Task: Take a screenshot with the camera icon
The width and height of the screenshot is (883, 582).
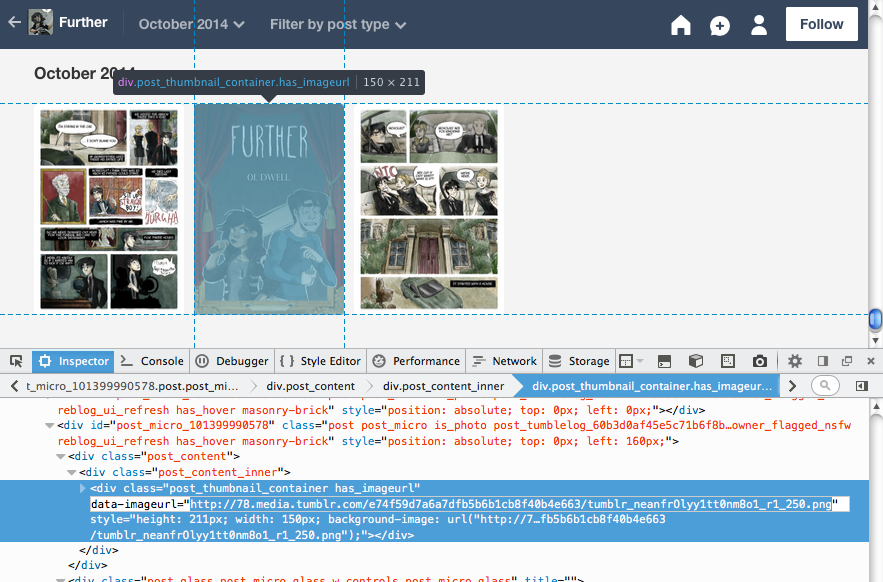Action: tap(760, 361)
